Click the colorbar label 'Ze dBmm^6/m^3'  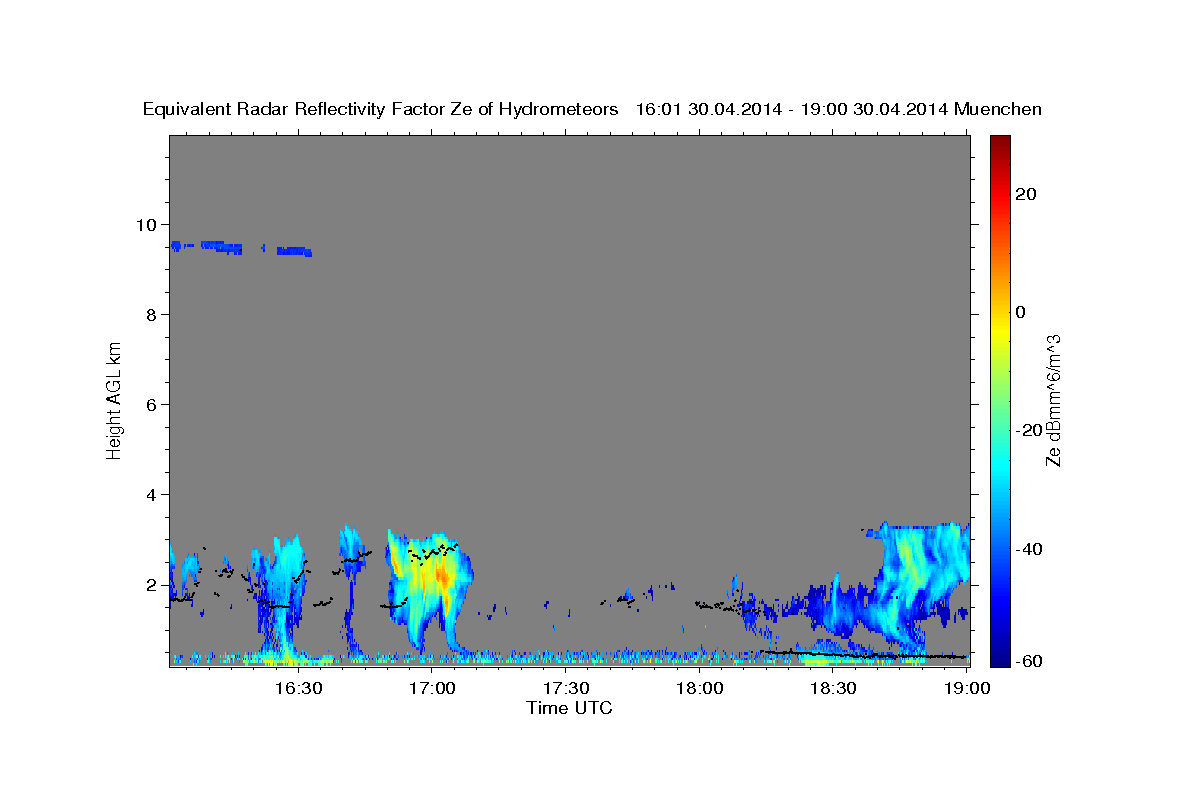coord(1053,400)
